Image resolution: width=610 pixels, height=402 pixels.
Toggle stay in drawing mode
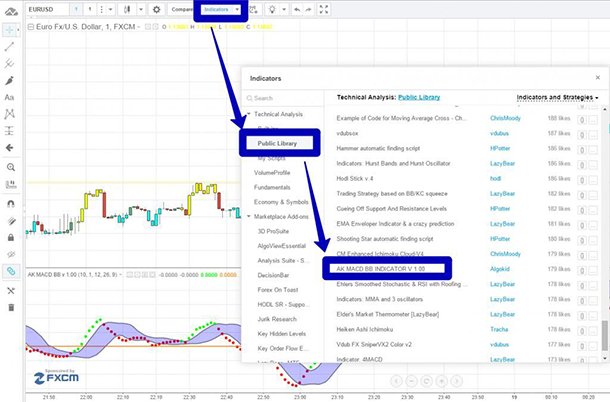11,221
